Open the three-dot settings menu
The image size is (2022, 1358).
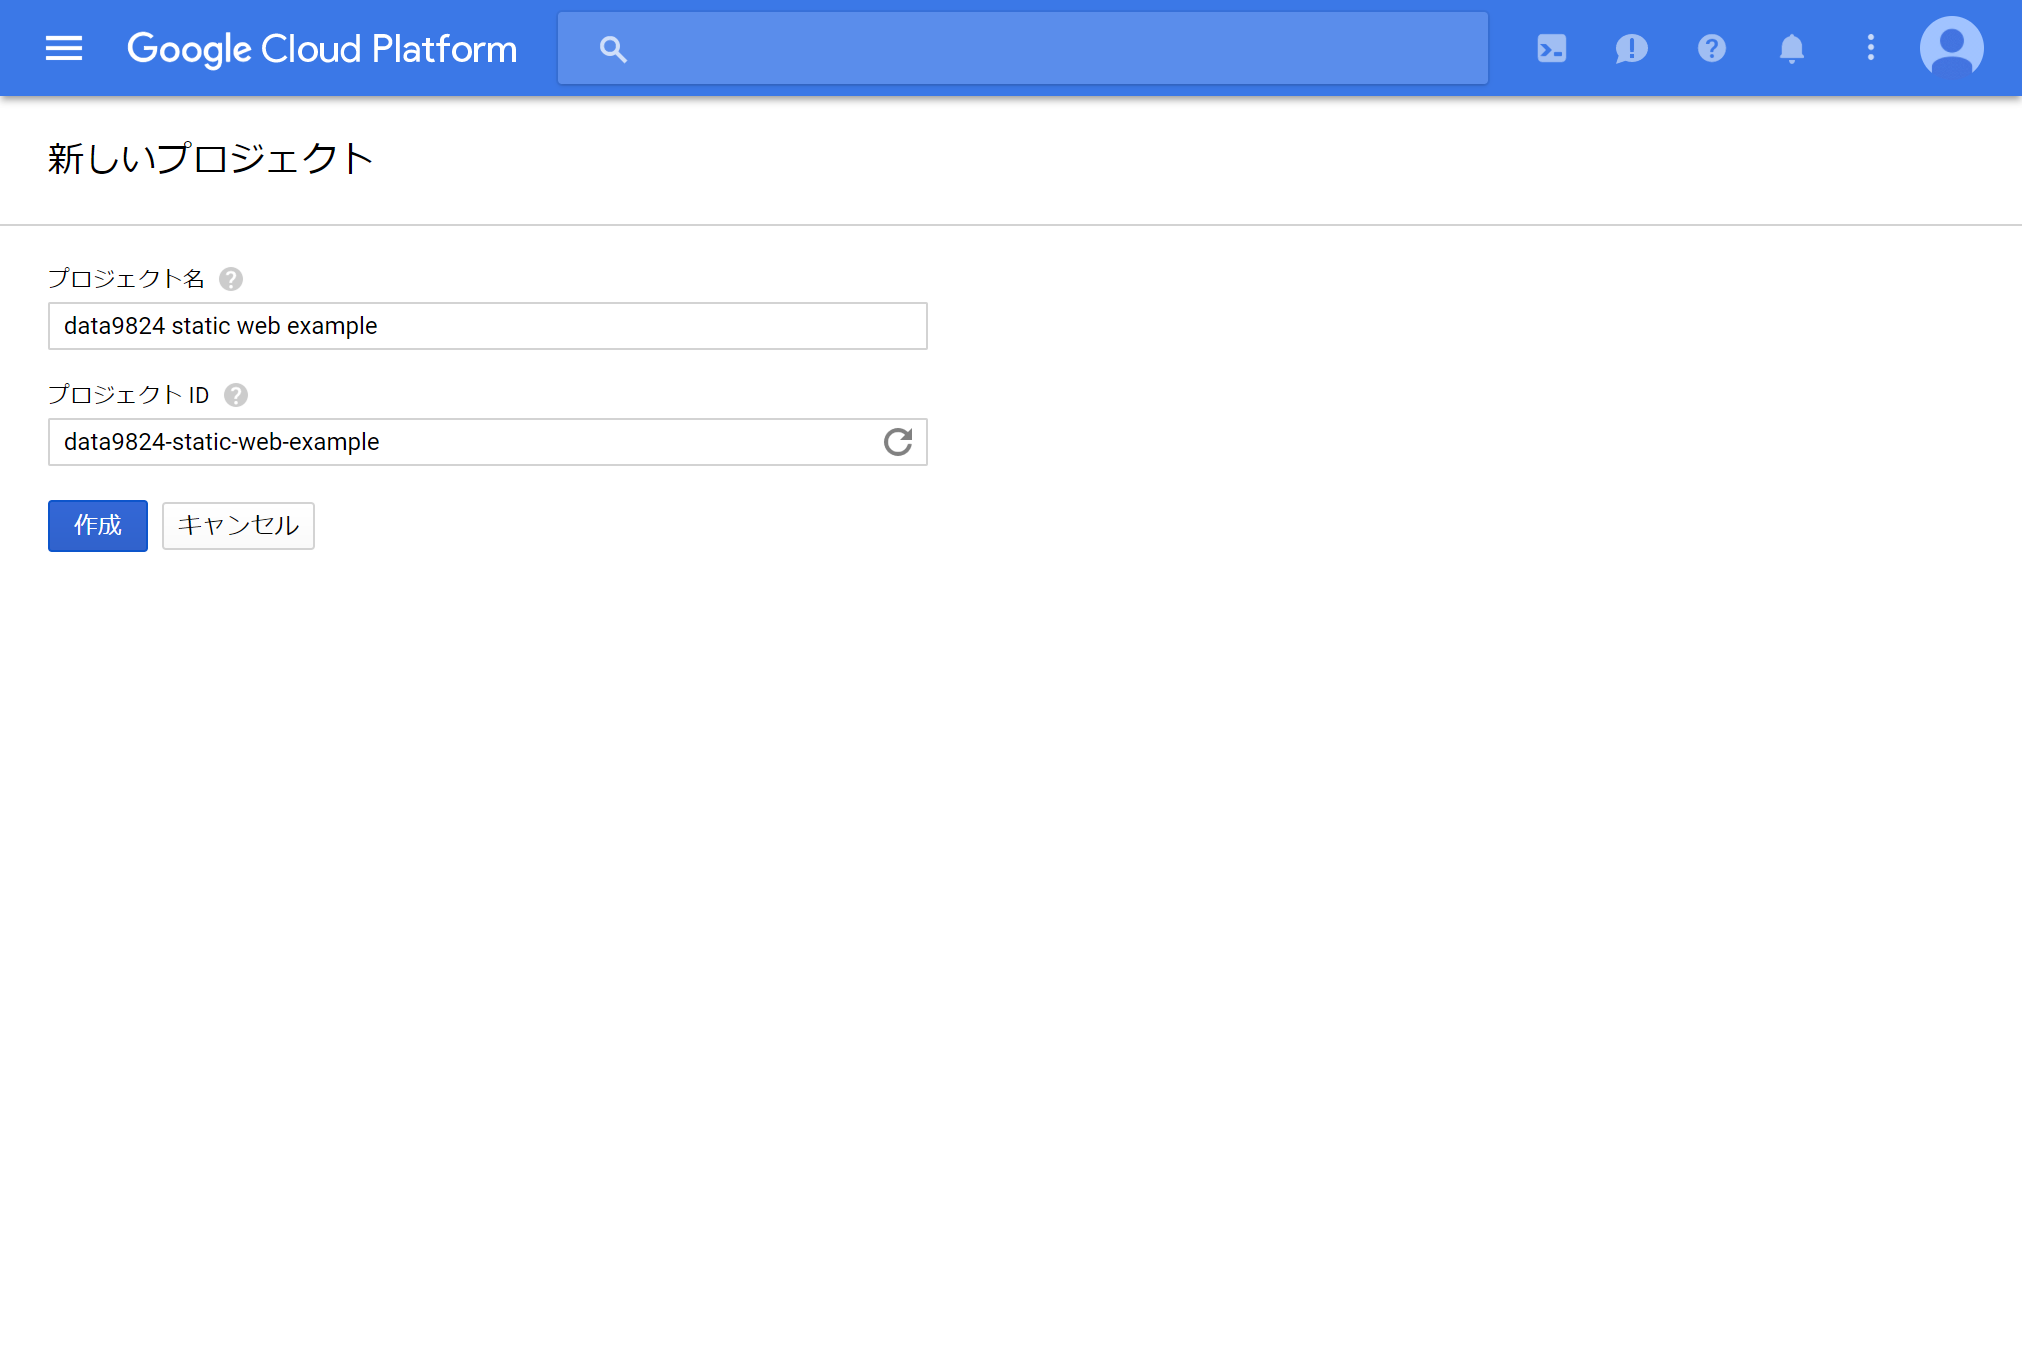1870,48
